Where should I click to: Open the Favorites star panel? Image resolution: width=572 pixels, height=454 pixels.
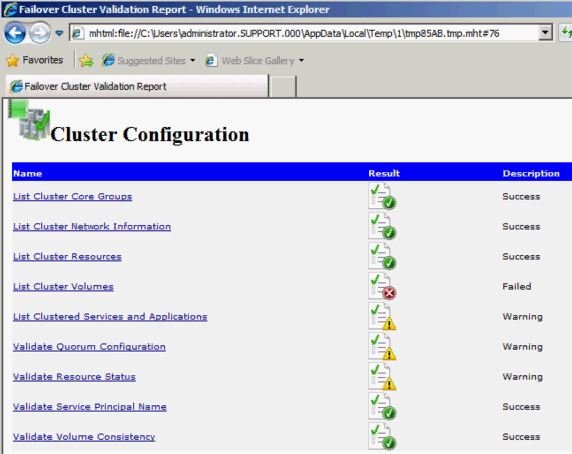coord(35,60)
